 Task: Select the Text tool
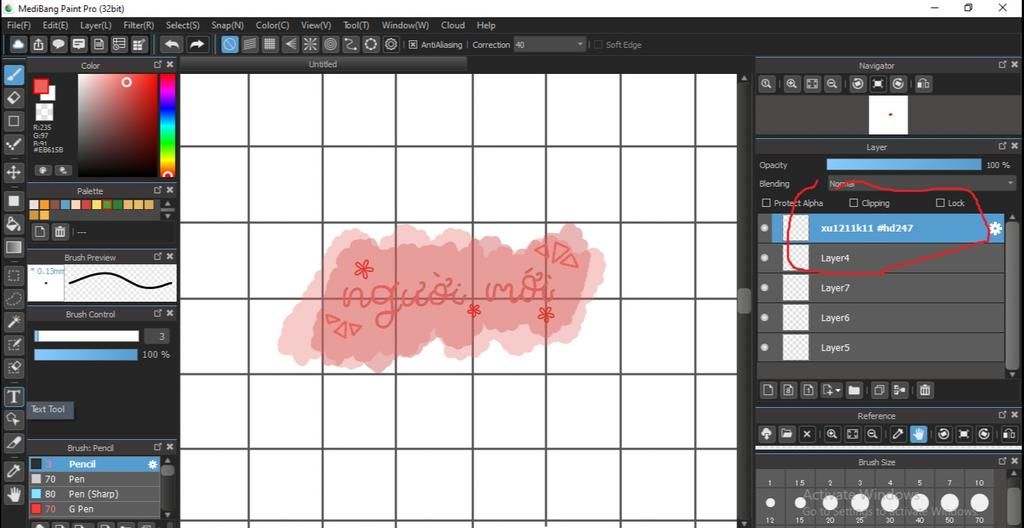[x=14, y=397]
